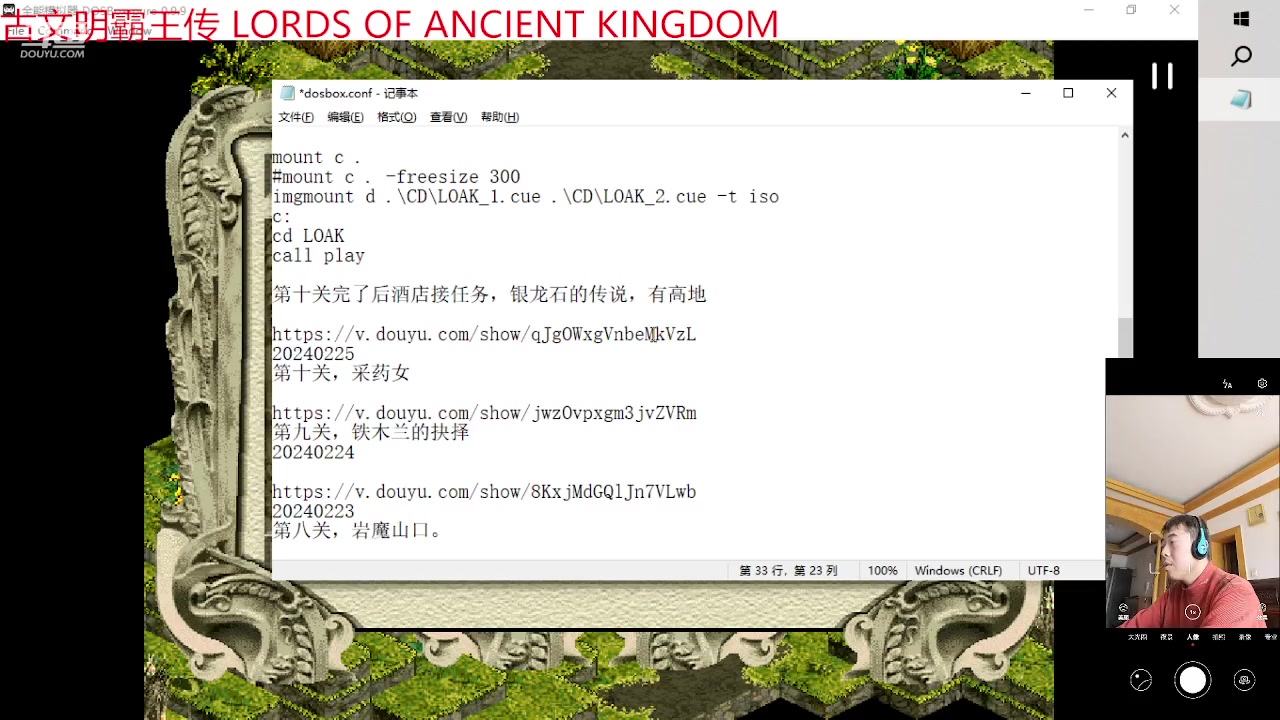
Task: Open the 帮助(H) menu in Notepad
Action: [x=499, y=117]
